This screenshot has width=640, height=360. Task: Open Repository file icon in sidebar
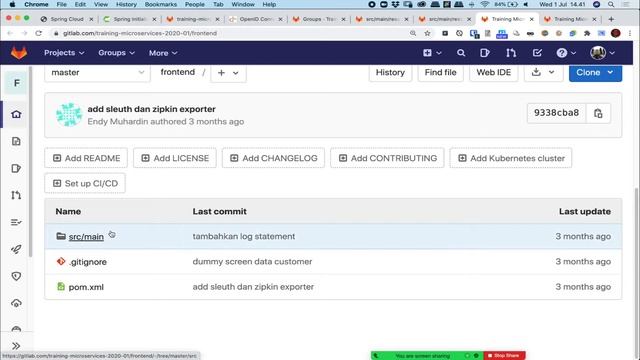point(16,141)
